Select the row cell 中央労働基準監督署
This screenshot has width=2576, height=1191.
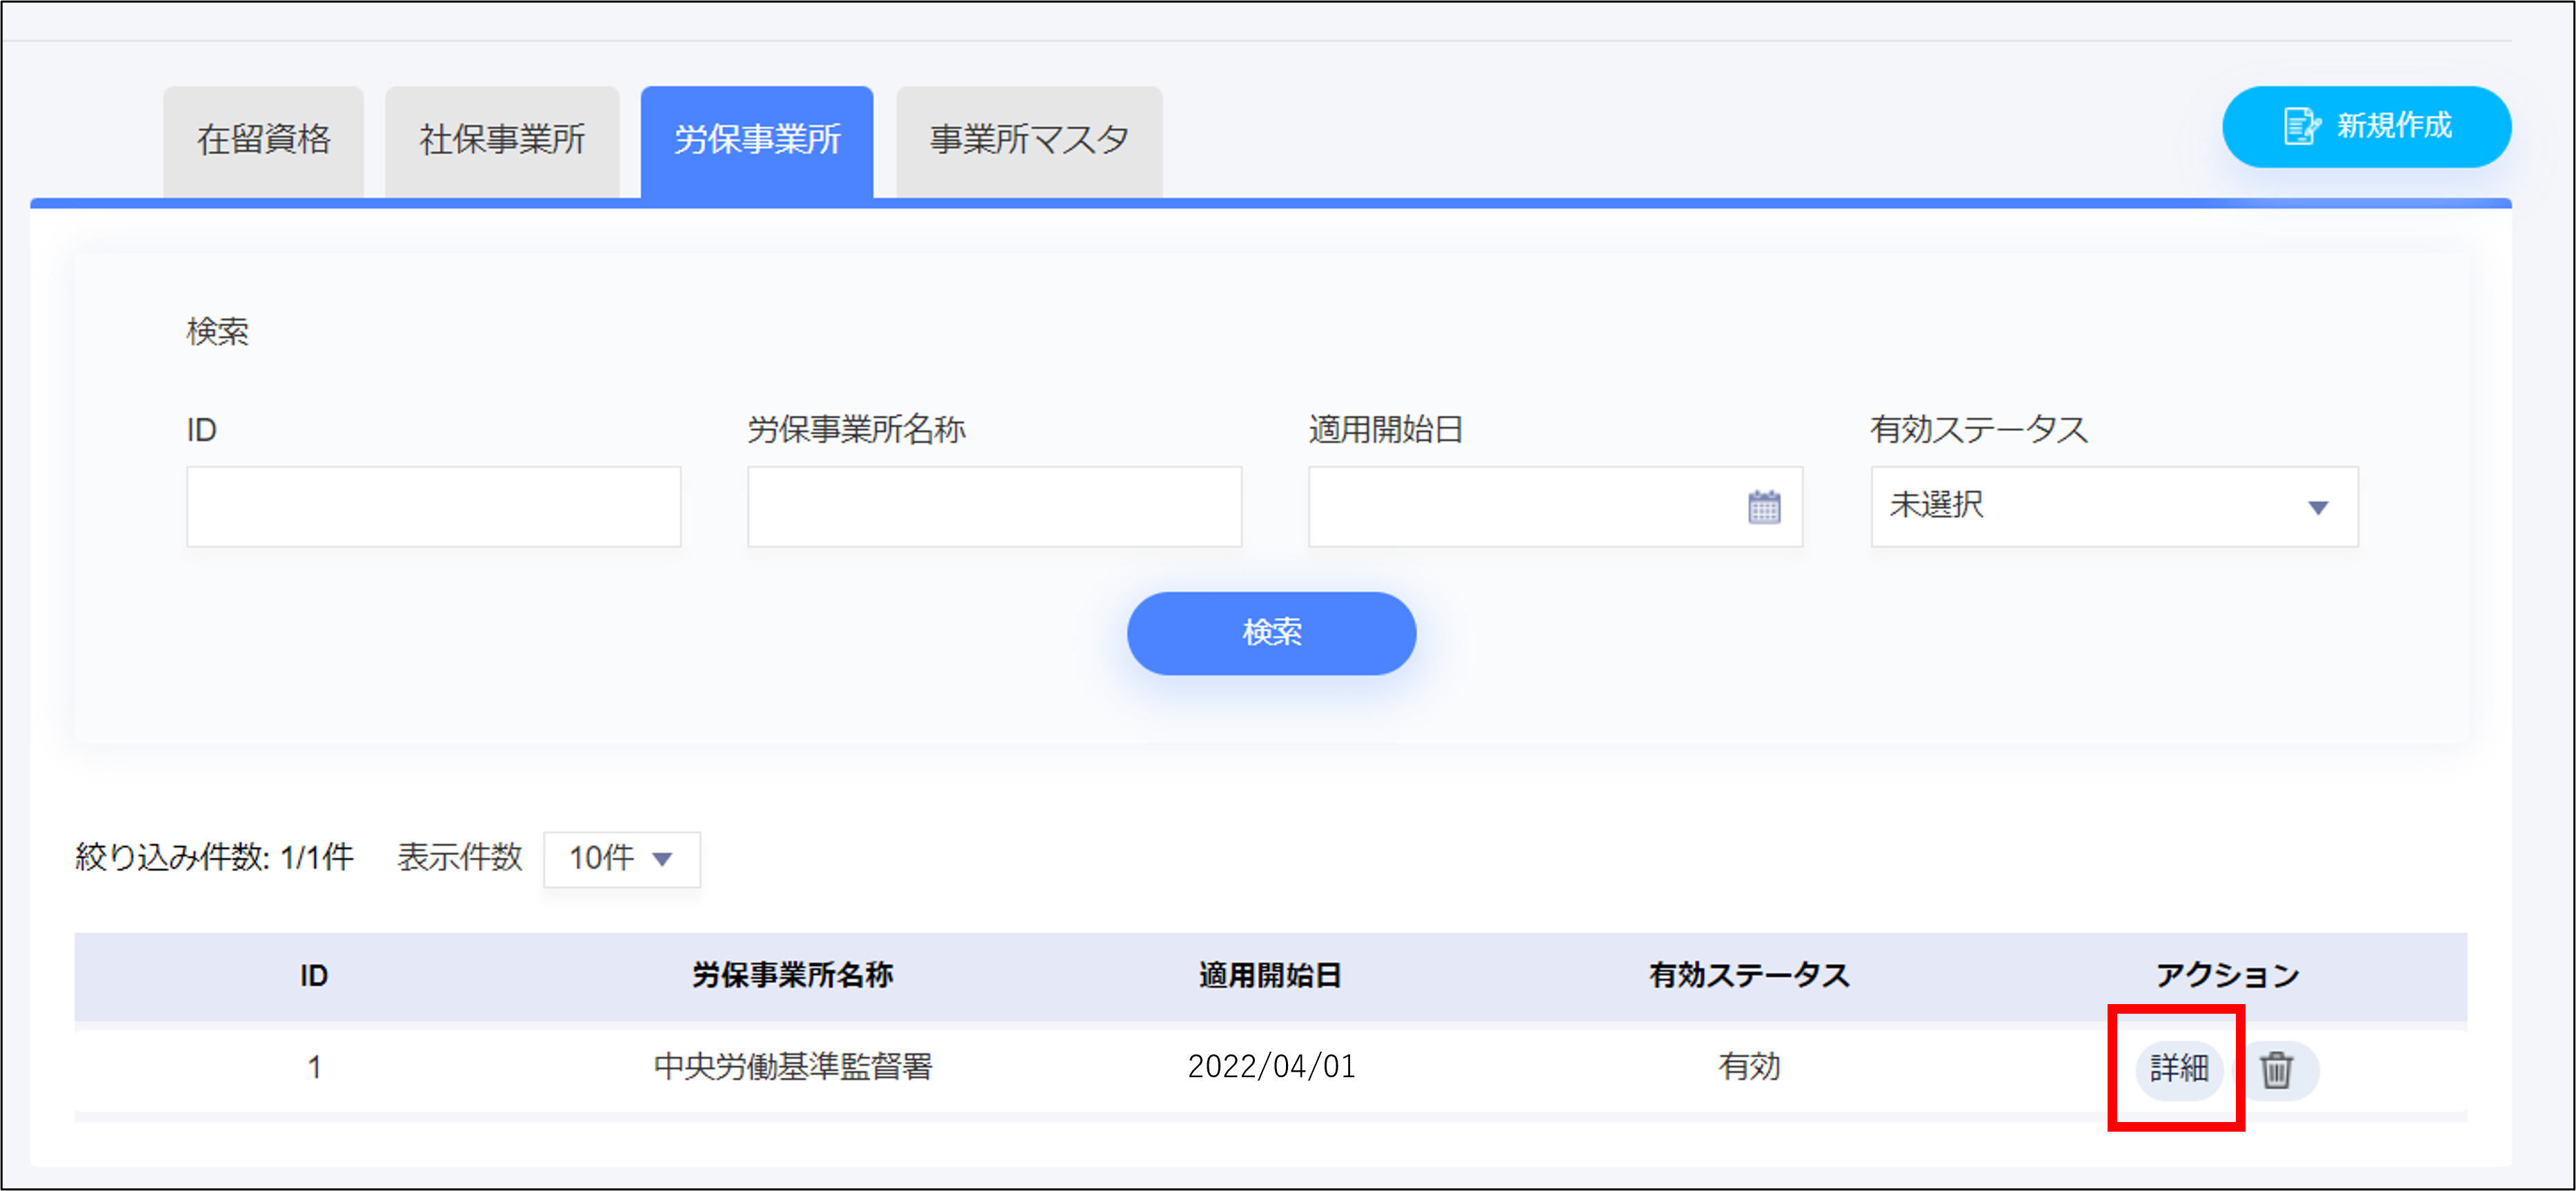coord(792,1067)
